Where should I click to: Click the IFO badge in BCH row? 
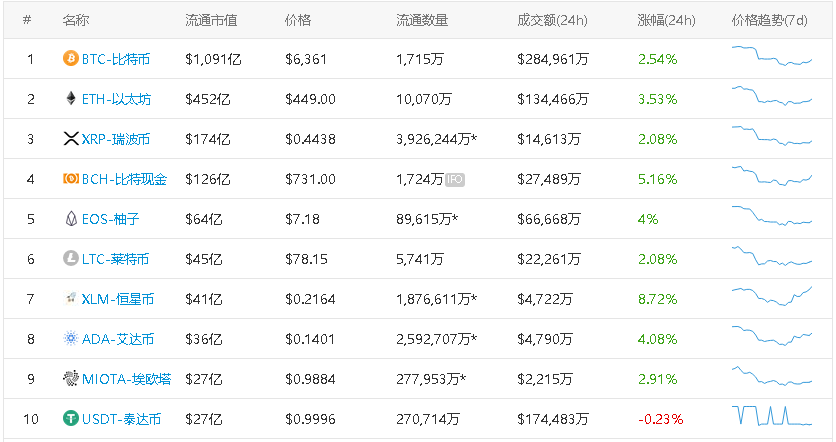click(455, 180)
